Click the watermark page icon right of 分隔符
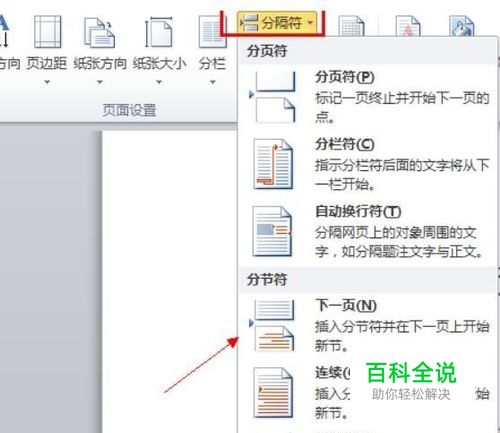The height and width of the screenshot is (433, 500). 407,27
